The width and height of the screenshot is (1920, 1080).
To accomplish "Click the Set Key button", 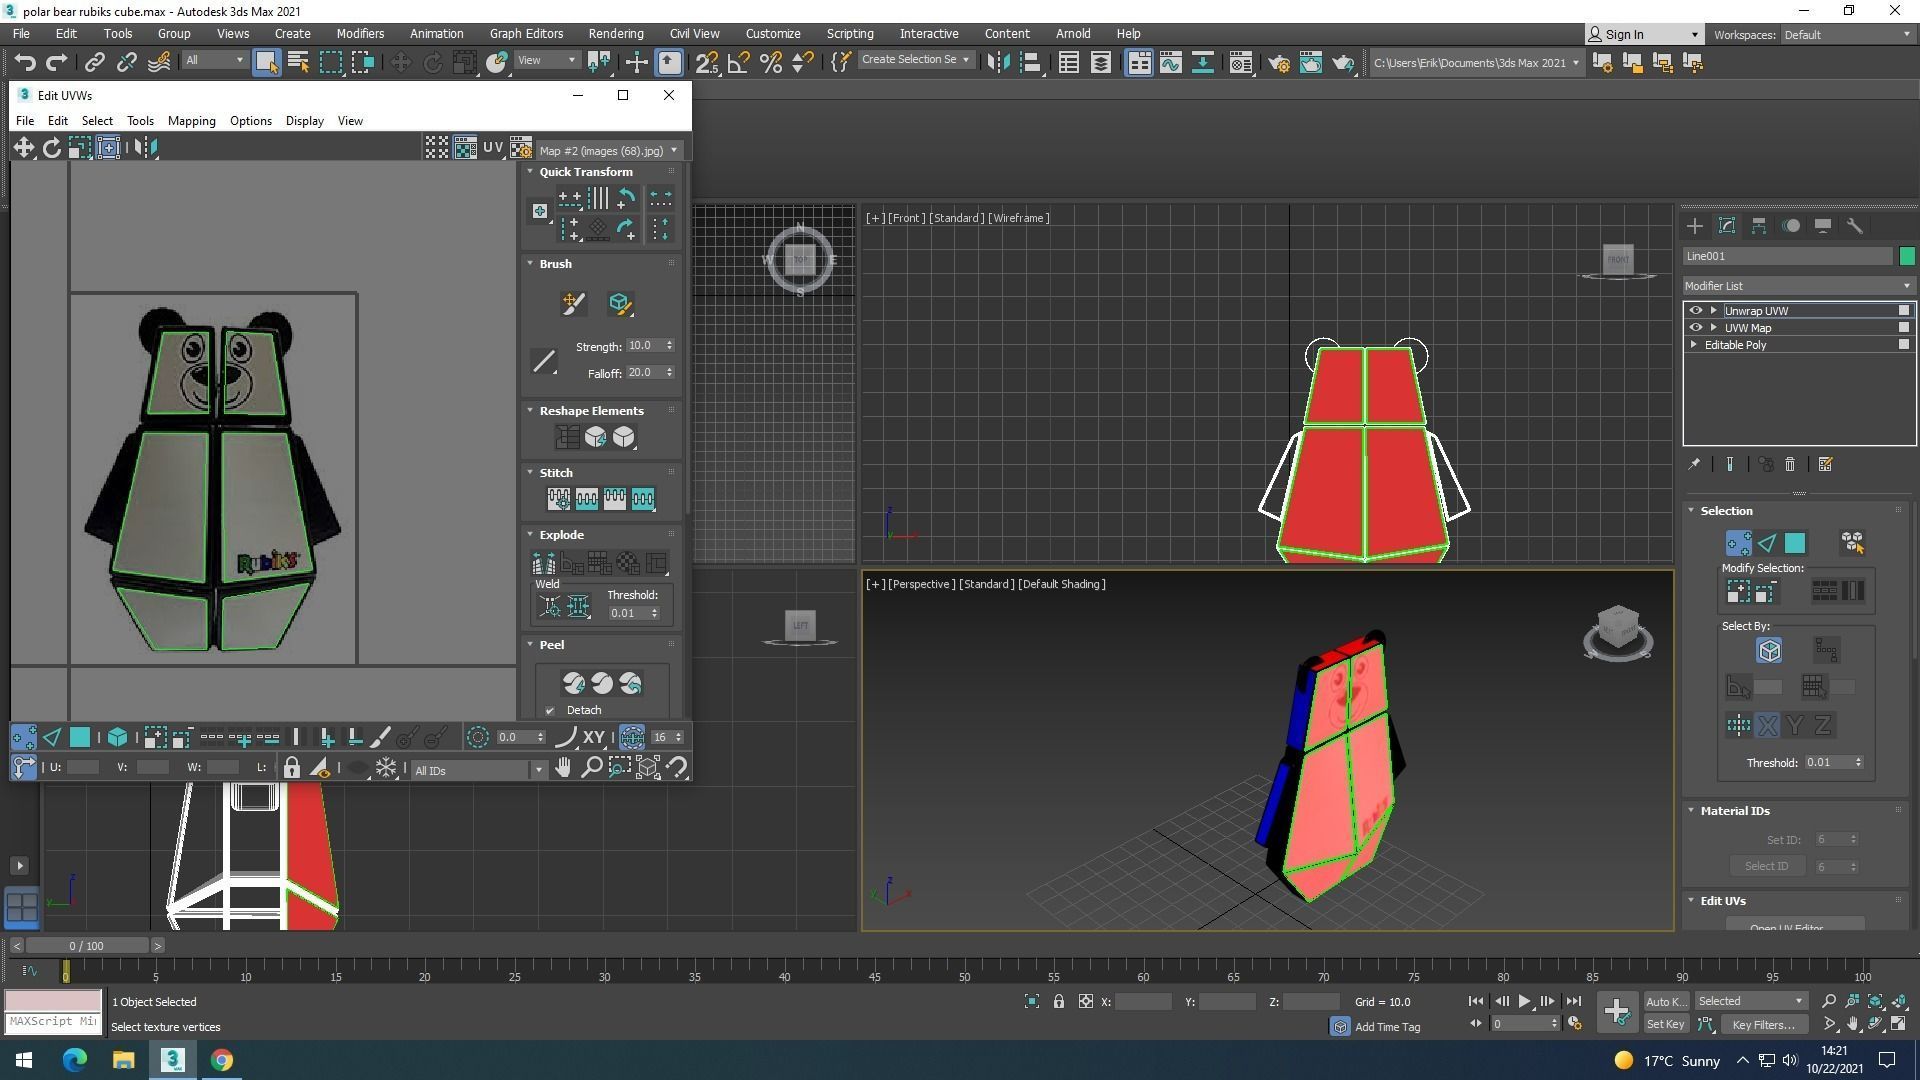I will tap(1665, 1024).
